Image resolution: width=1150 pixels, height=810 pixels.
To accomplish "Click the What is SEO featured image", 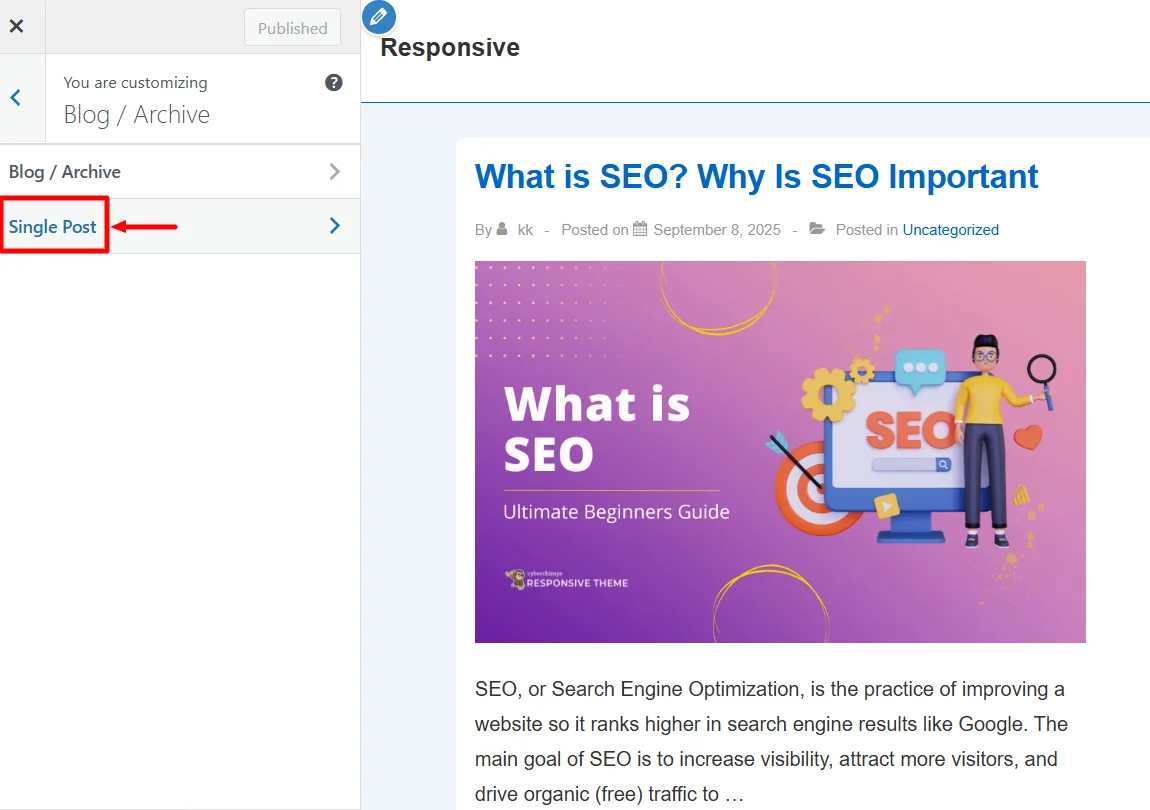I will tap(780, 452).
